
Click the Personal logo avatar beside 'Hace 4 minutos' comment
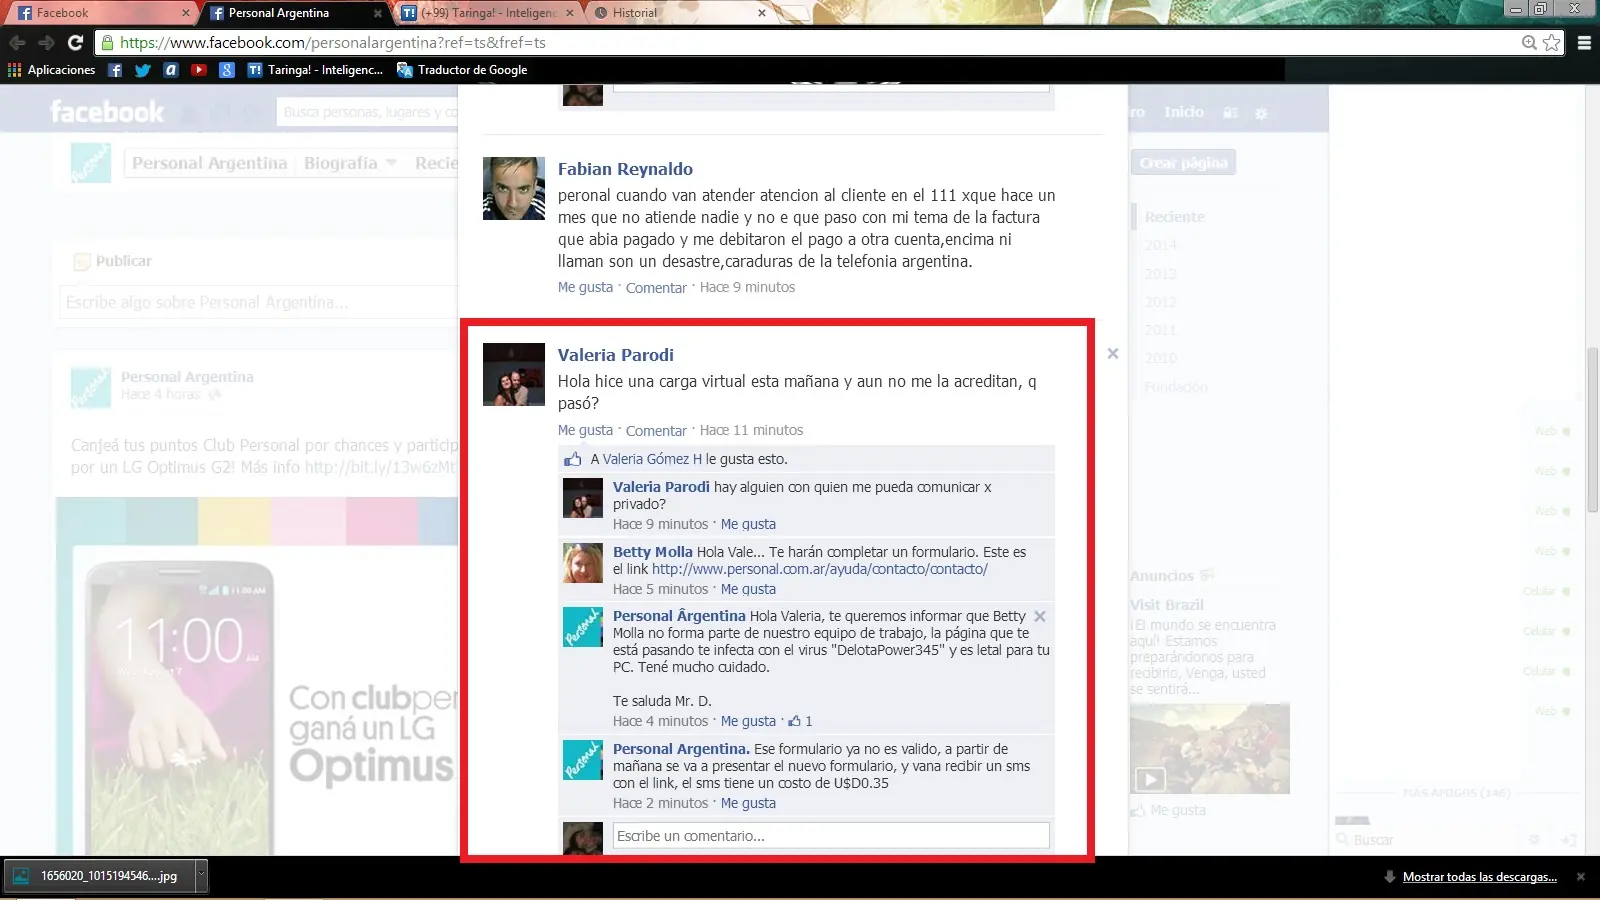coord(583,627)
